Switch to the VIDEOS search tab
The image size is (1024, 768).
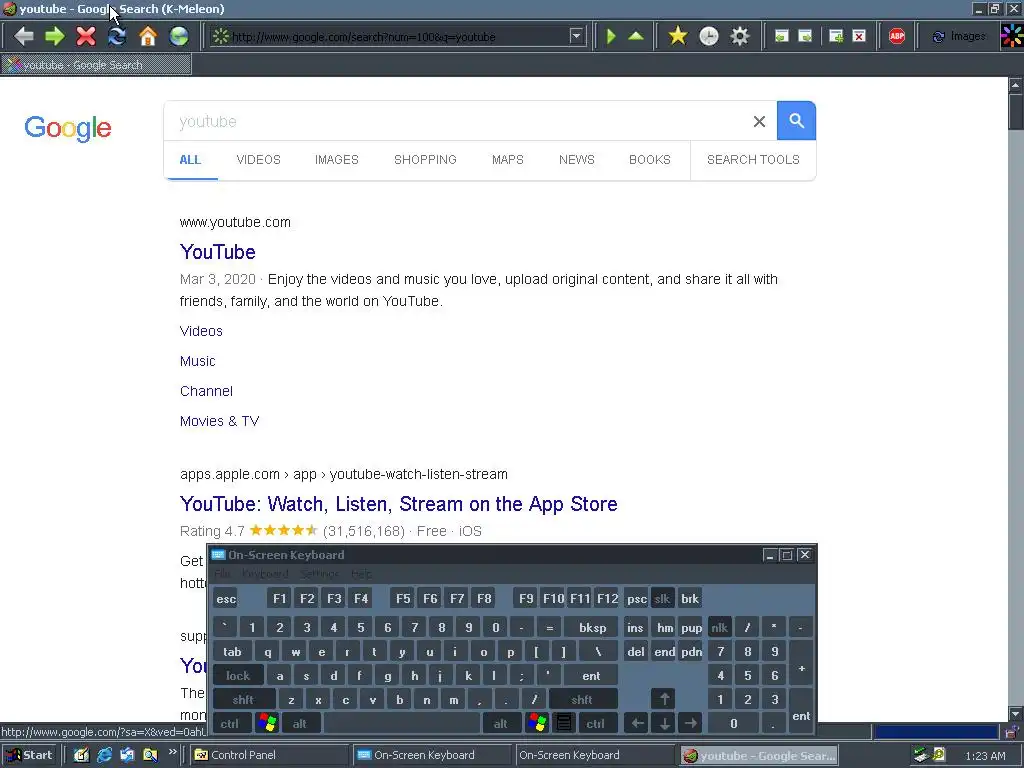click(259, 160)
